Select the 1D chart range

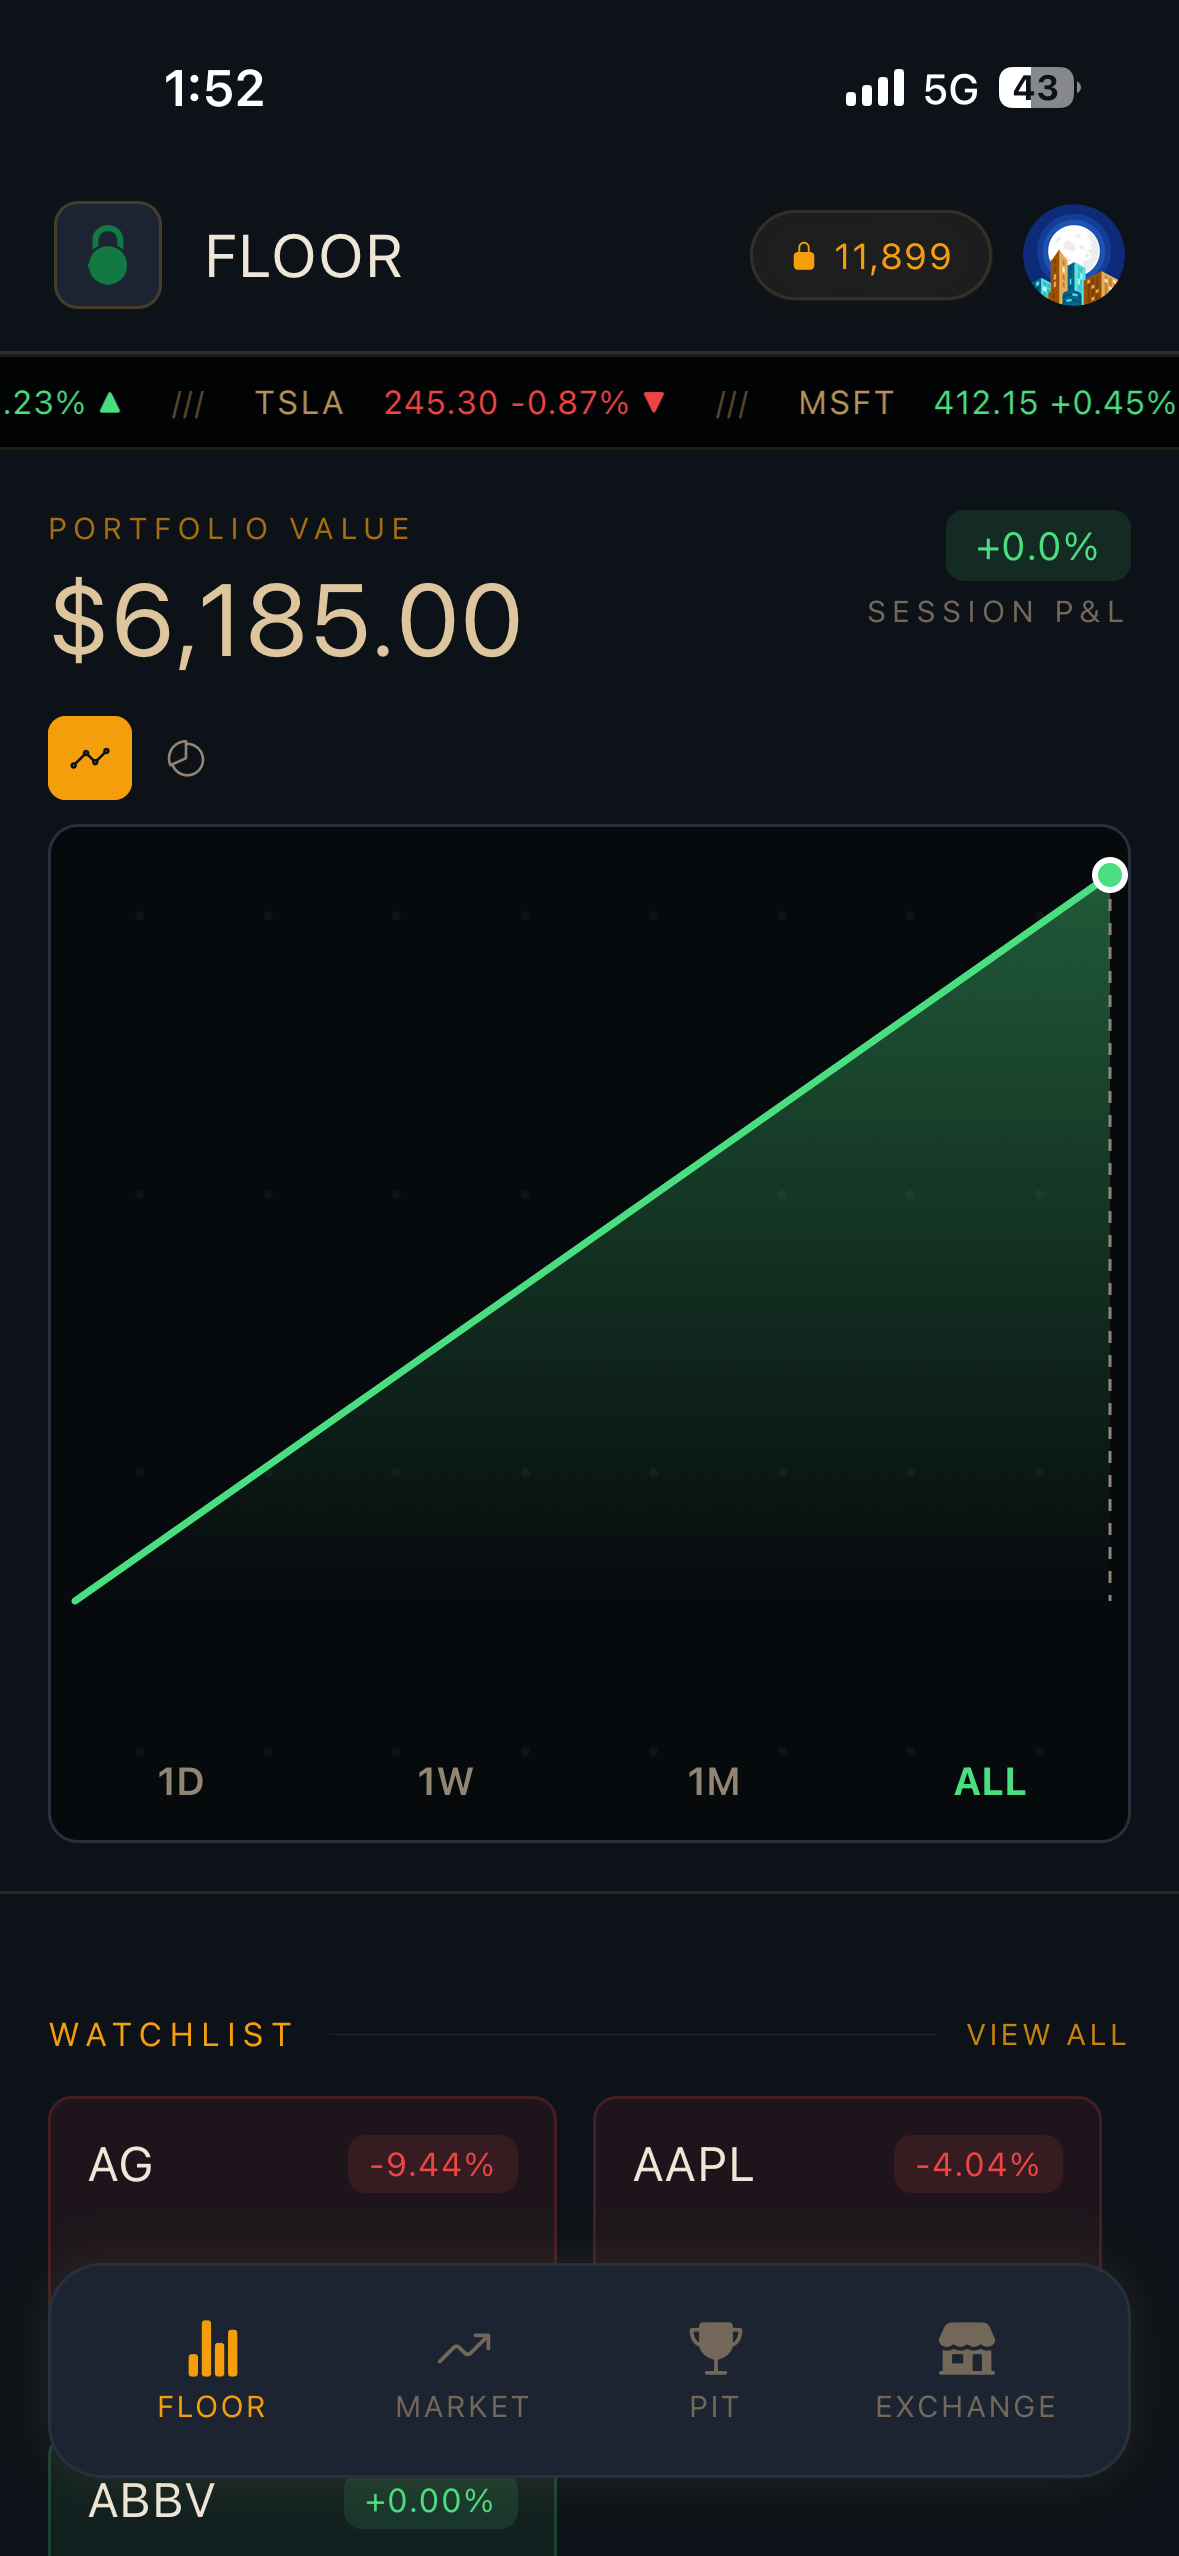point(181,1781)
